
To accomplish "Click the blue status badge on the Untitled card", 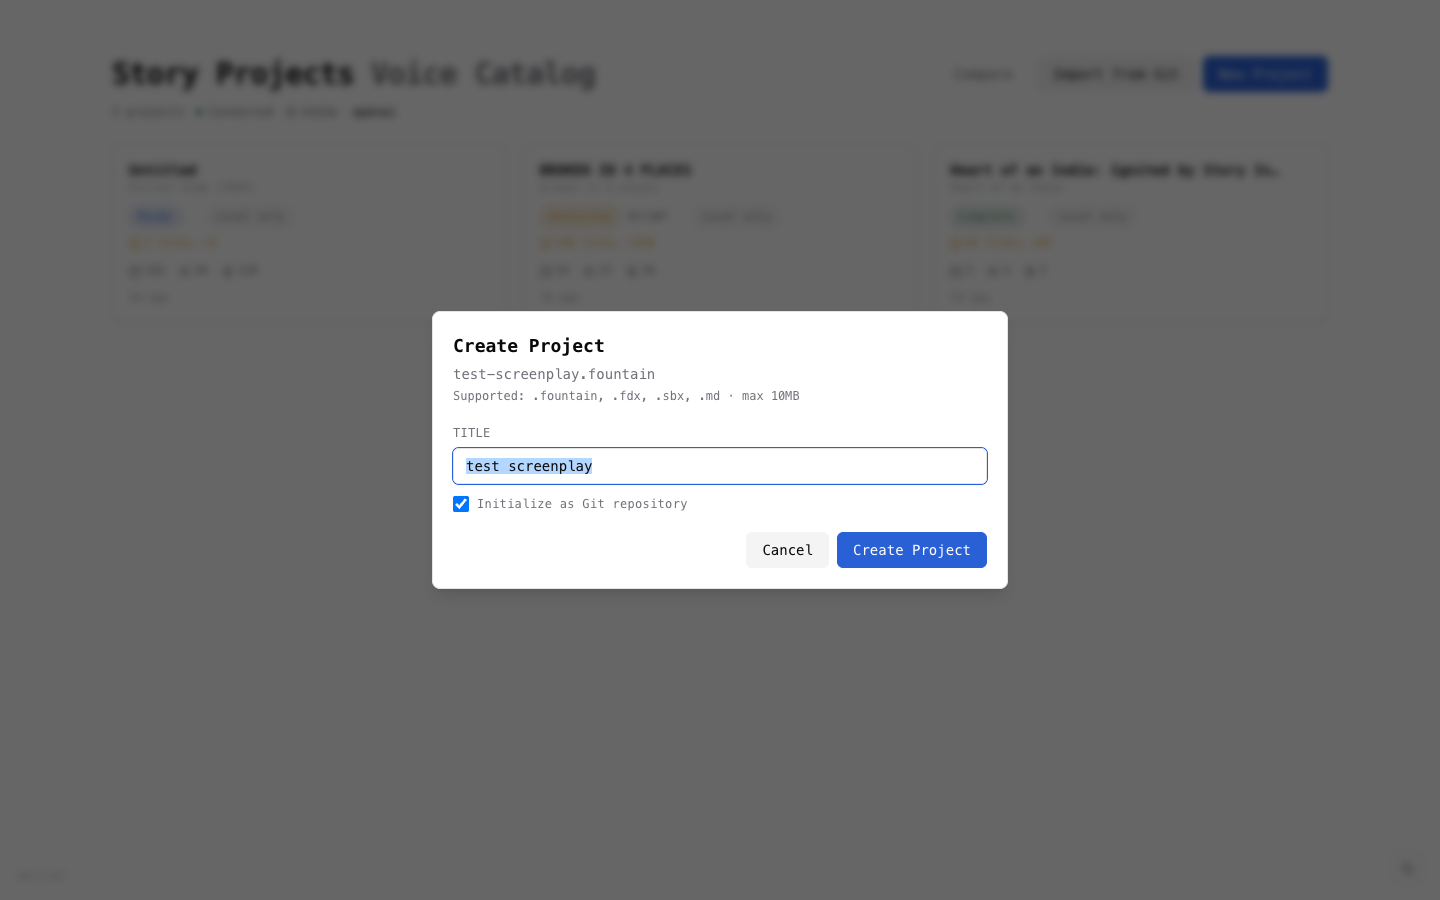I will 155,216.
